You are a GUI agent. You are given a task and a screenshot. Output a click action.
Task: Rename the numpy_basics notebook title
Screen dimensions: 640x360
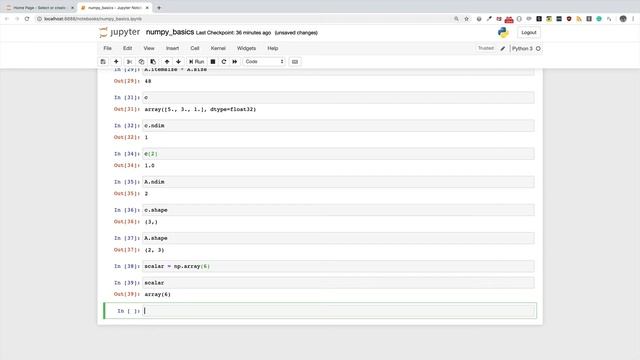click(170, 32)
